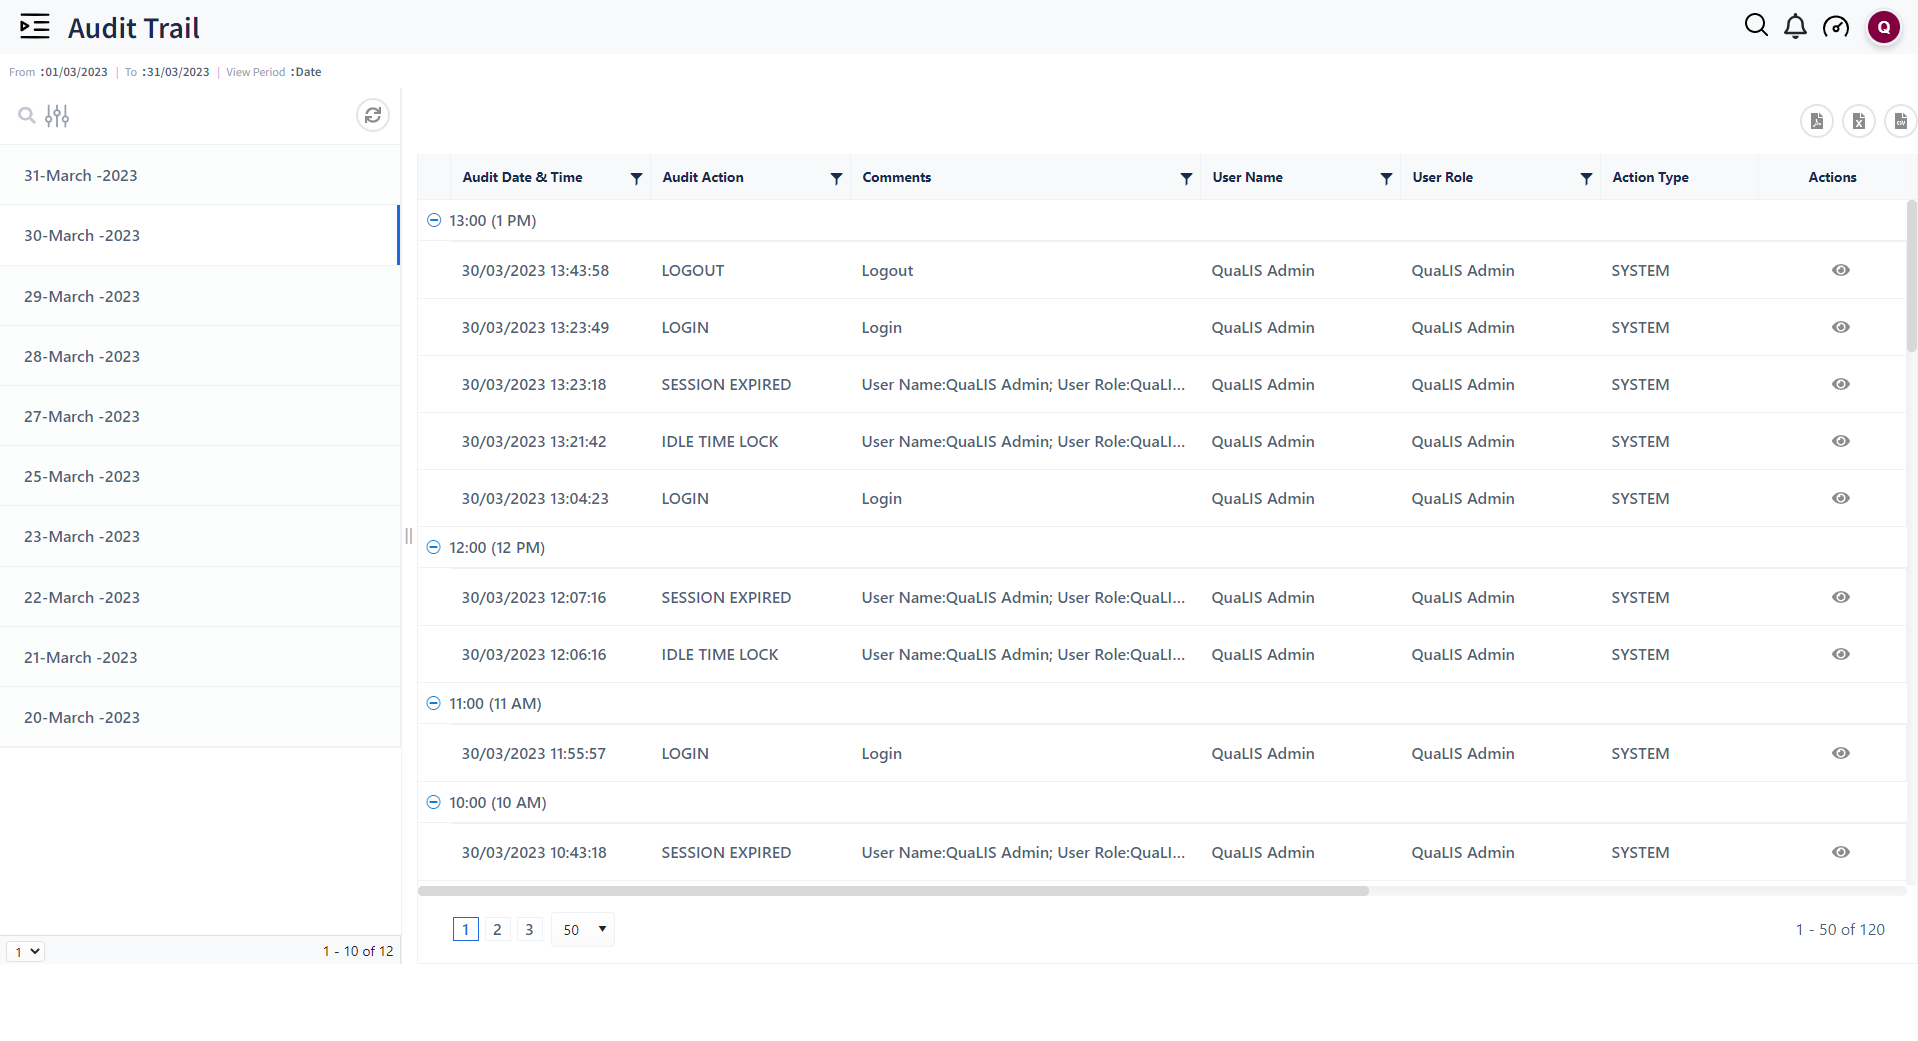Screen dimensions: 1918x1041
Task: Collapse the 13:00 (1 PM) group
Action: point(434,220)
